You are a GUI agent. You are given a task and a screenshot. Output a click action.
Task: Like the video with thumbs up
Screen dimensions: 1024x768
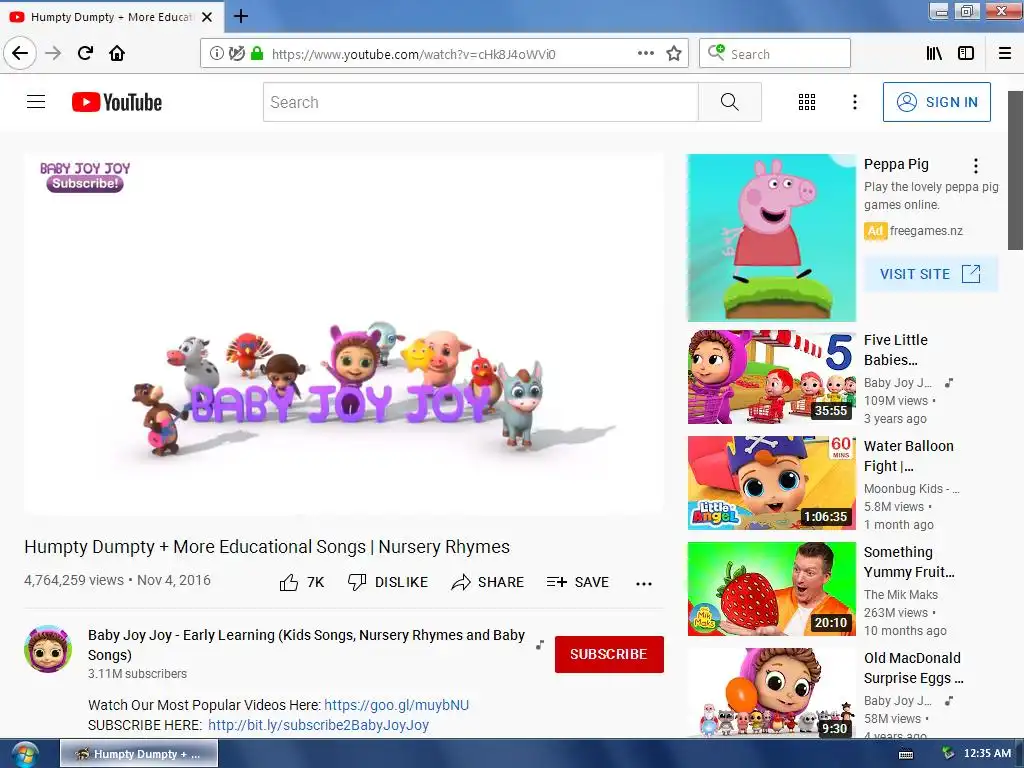coord(302,582)
